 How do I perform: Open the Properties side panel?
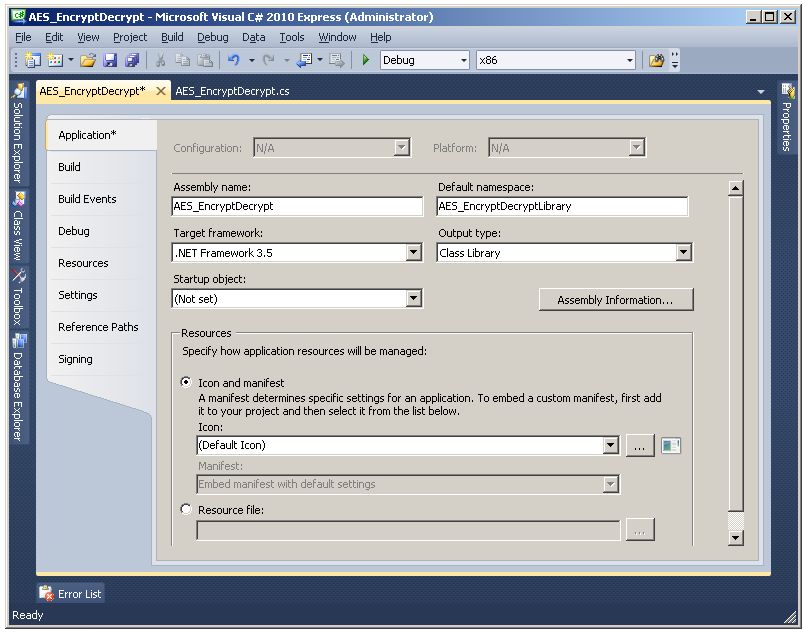click(x=787, y=118)
